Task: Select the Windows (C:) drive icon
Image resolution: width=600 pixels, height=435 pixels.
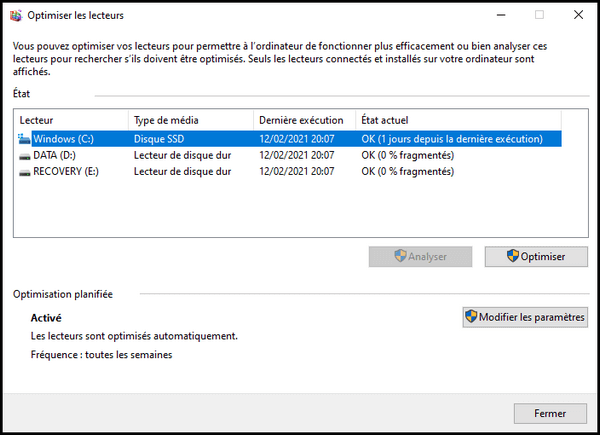Action: [24, 139]
